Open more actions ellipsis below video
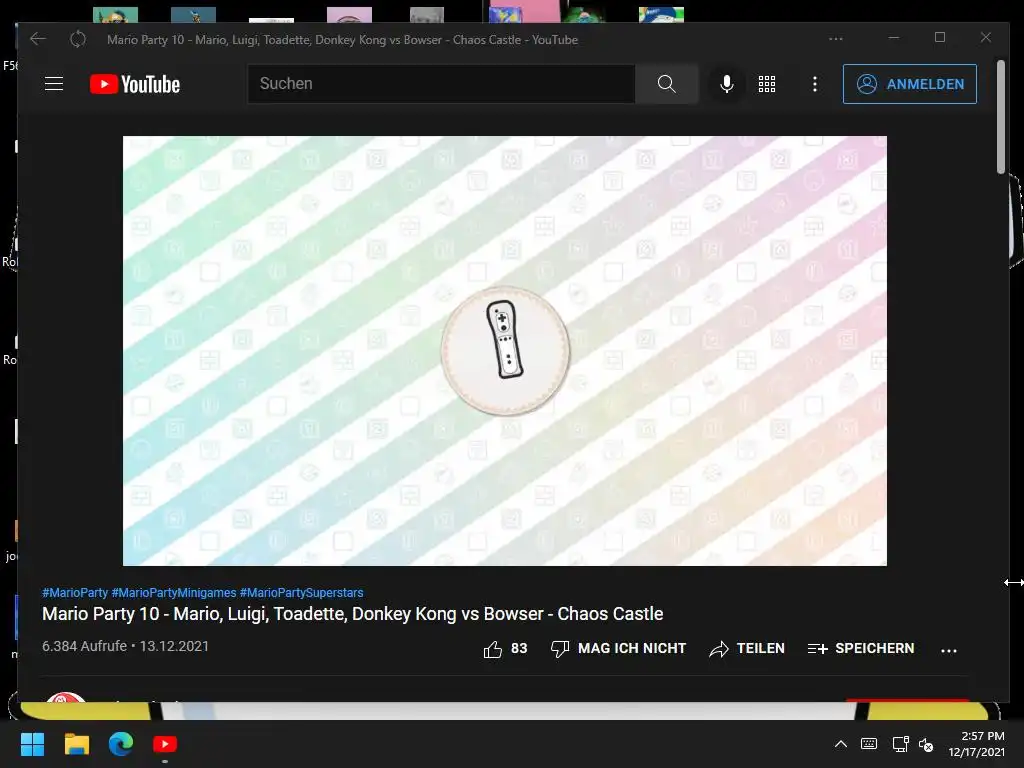The width and height of the screenshot is (1024, 768). 949,650
